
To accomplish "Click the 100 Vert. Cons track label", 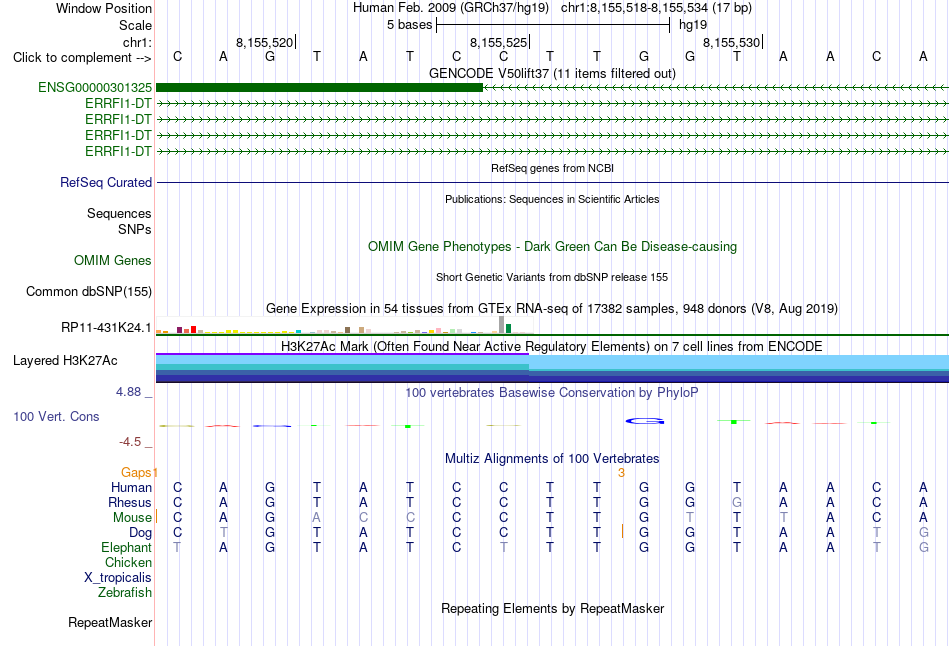I will click(56, 416).
